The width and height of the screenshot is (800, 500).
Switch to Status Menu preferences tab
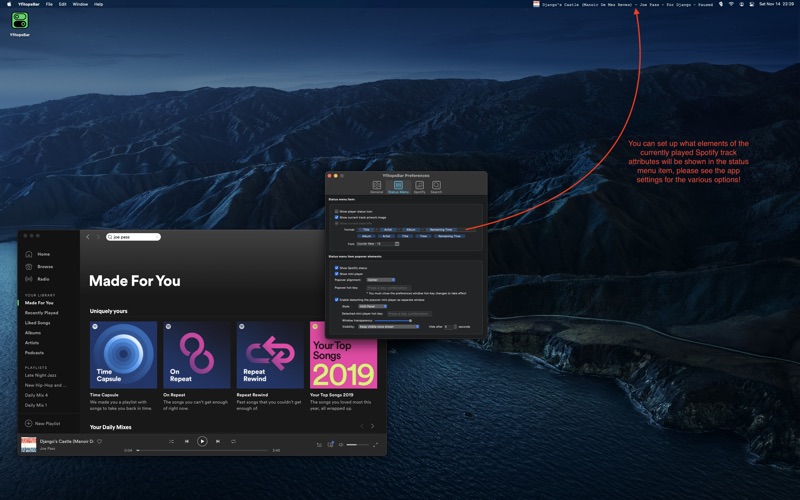(398, 187)
